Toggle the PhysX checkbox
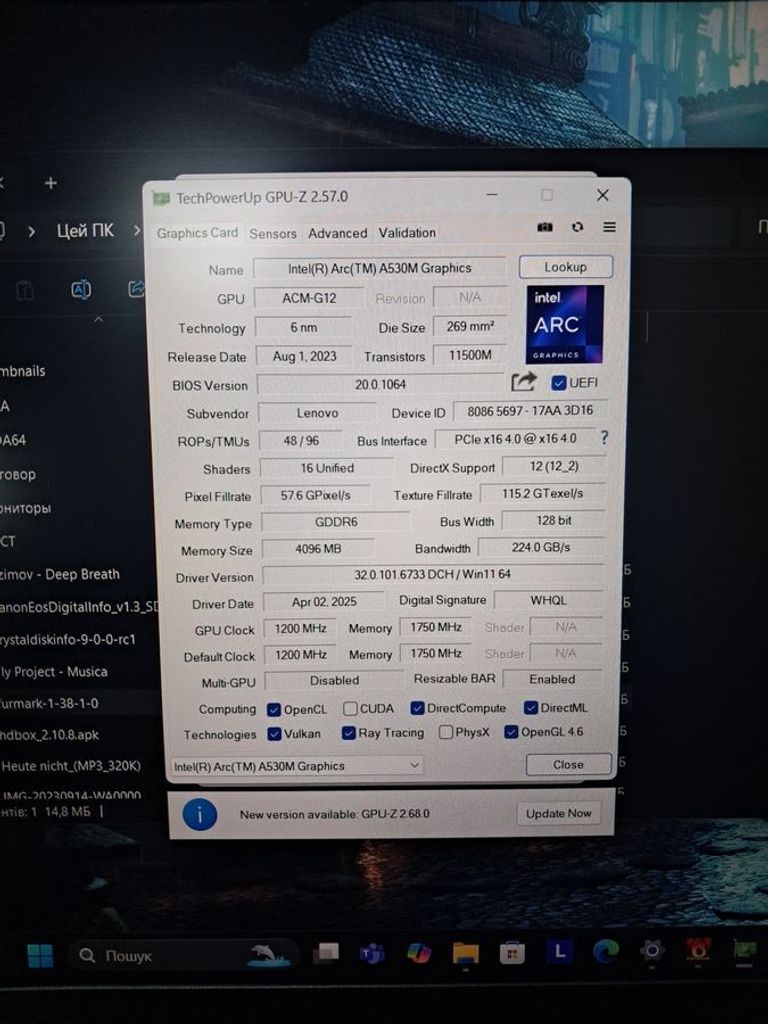Image resolution: width=768 pixels, height=1024 pixels. [x=446, y=732]
